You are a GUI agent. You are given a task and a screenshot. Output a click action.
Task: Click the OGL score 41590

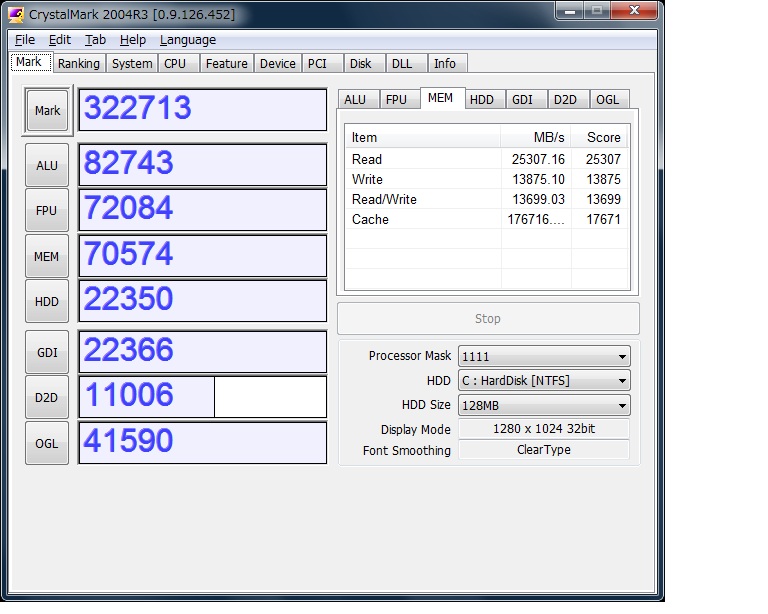(203, 443)
